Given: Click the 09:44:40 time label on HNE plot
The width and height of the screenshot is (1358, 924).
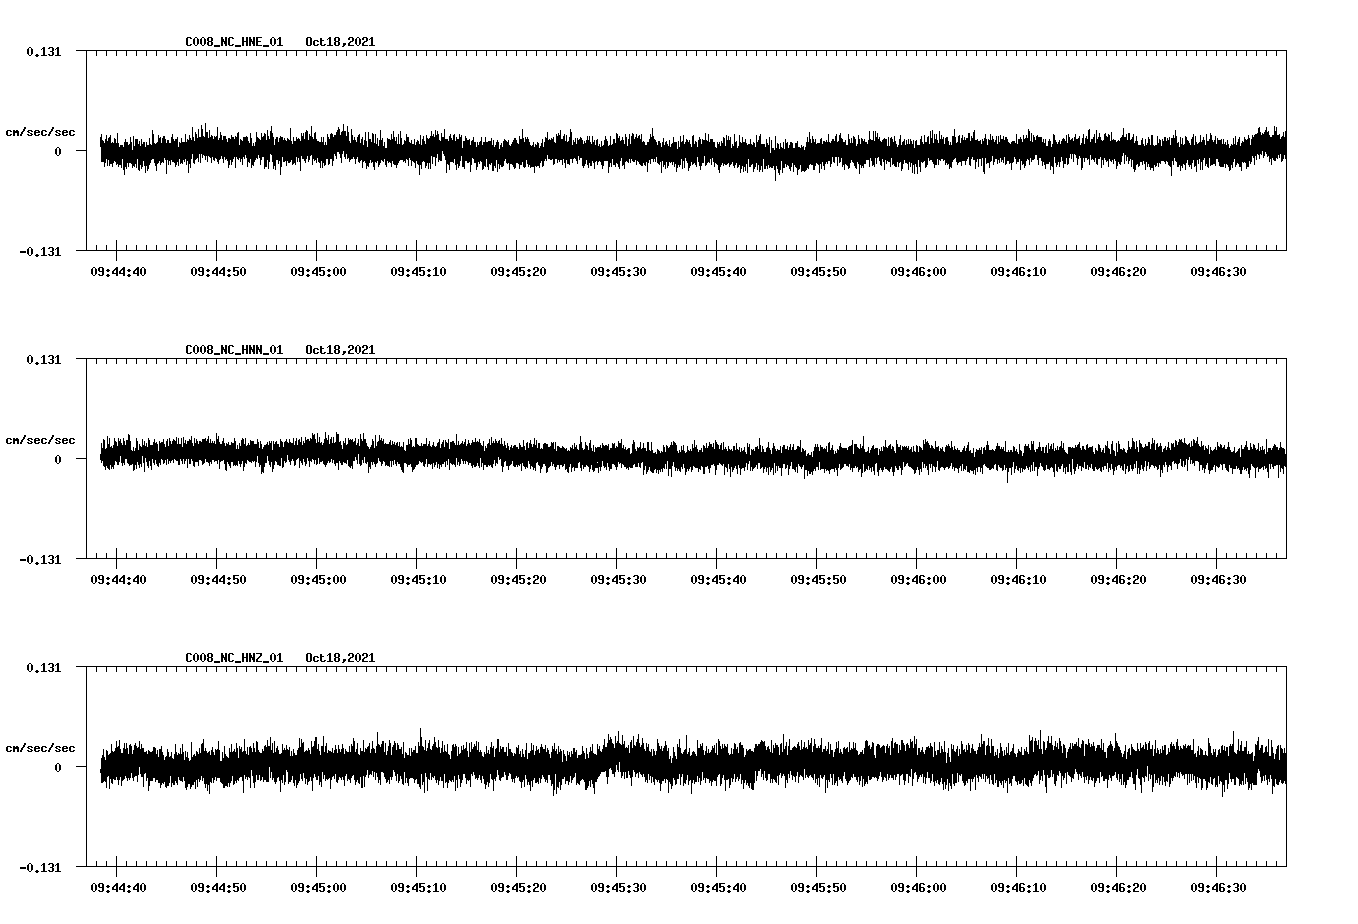Looking at the screenshot, I should tap(118, 272).
